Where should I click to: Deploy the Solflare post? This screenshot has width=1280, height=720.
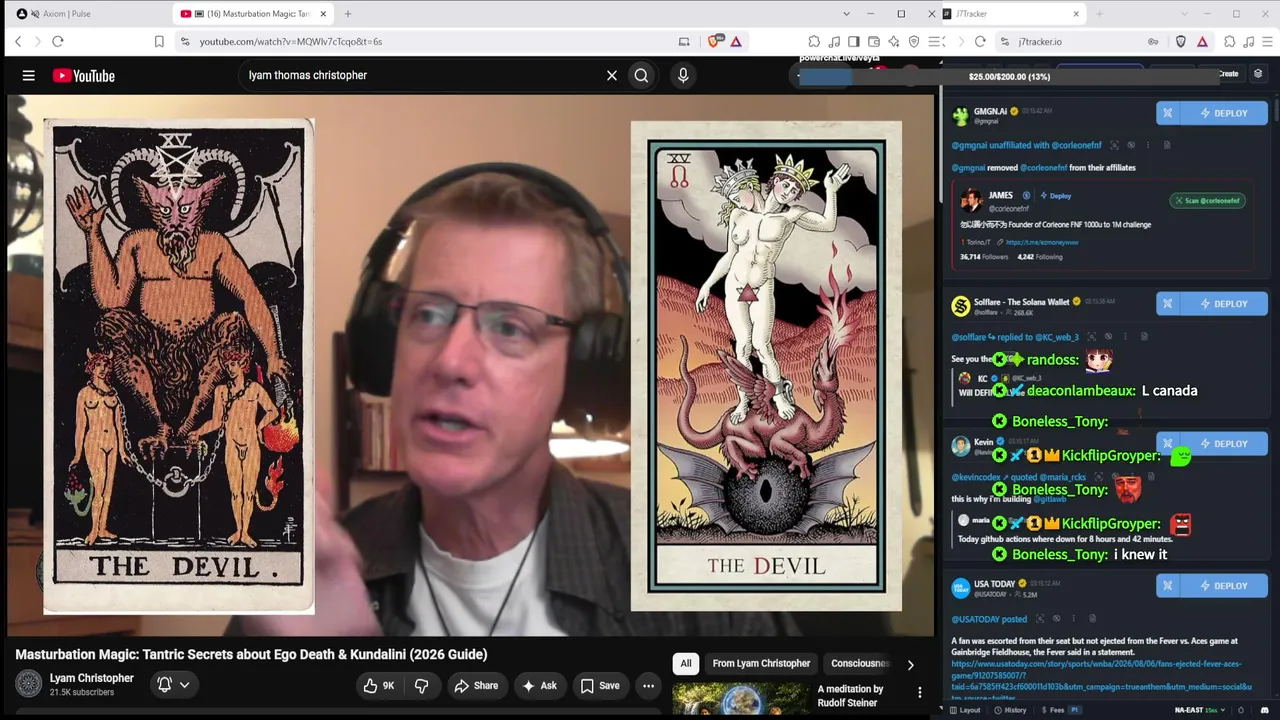click(1223, 303)
